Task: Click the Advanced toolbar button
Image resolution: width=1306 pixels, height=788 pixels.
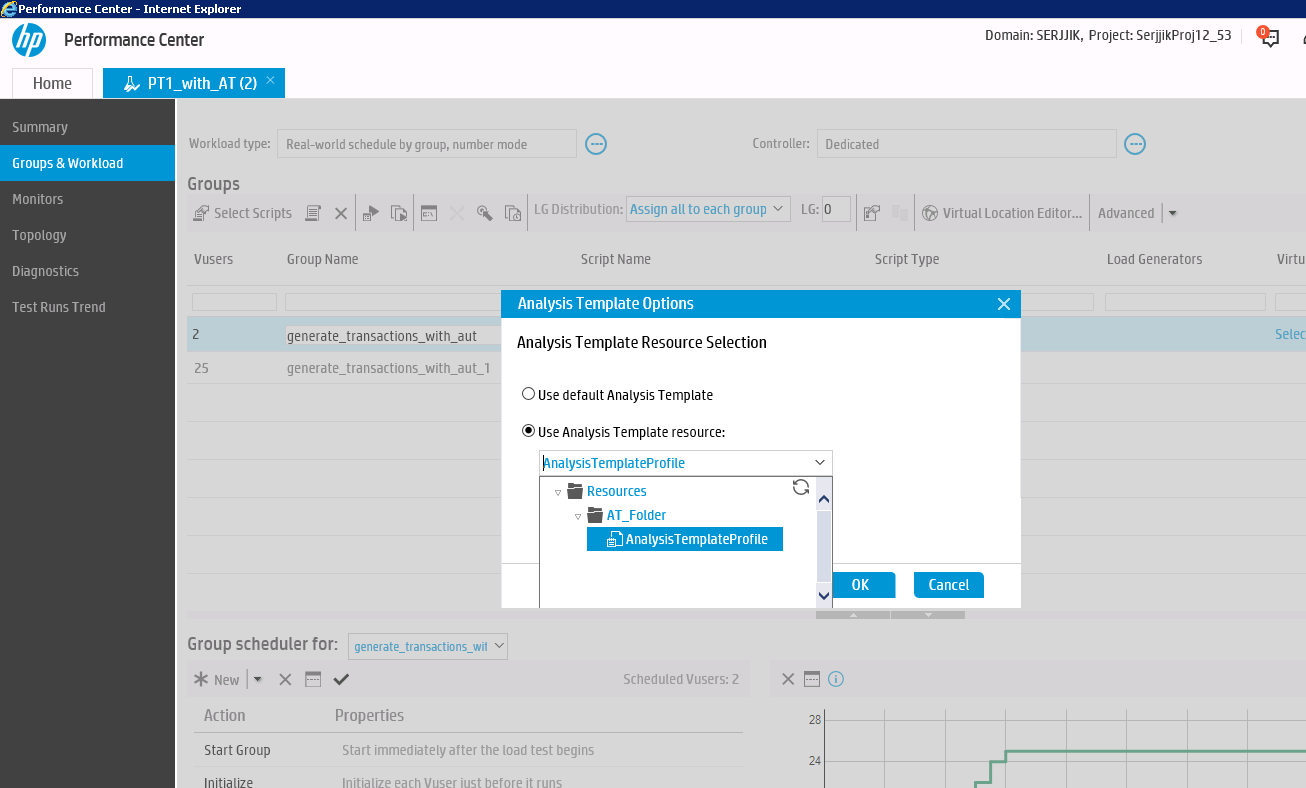Action: click(1126, 213)
